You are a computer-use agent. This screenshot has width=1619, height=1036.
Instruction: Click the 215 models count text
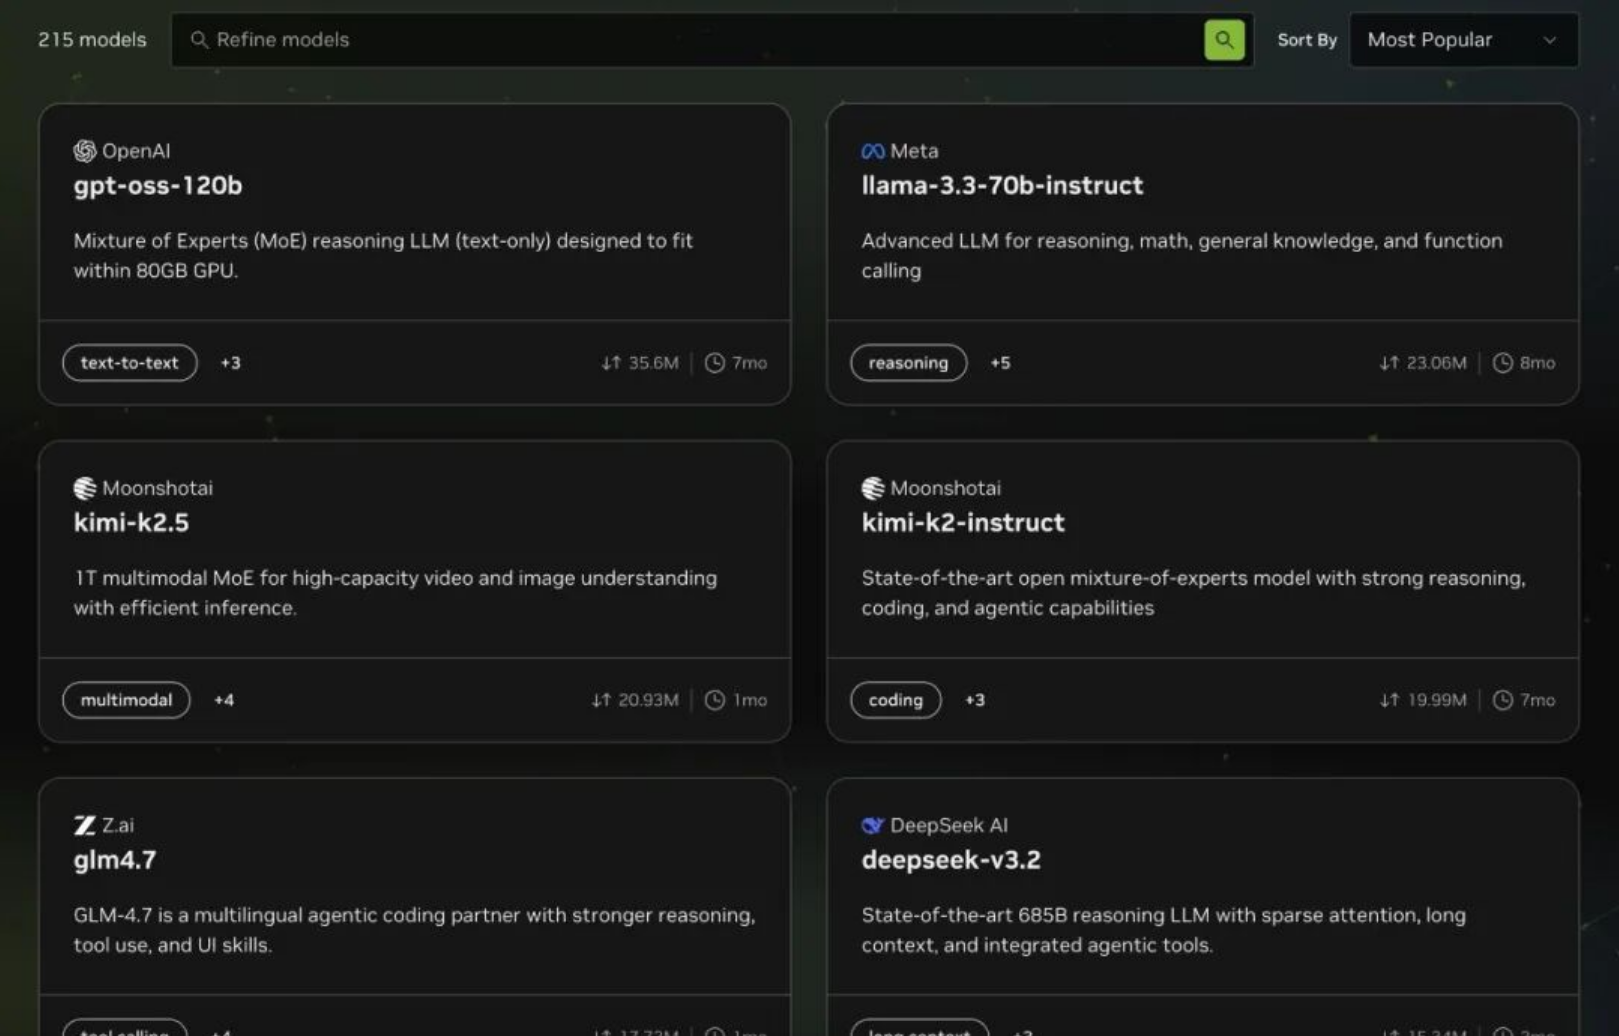click(92, 40)
